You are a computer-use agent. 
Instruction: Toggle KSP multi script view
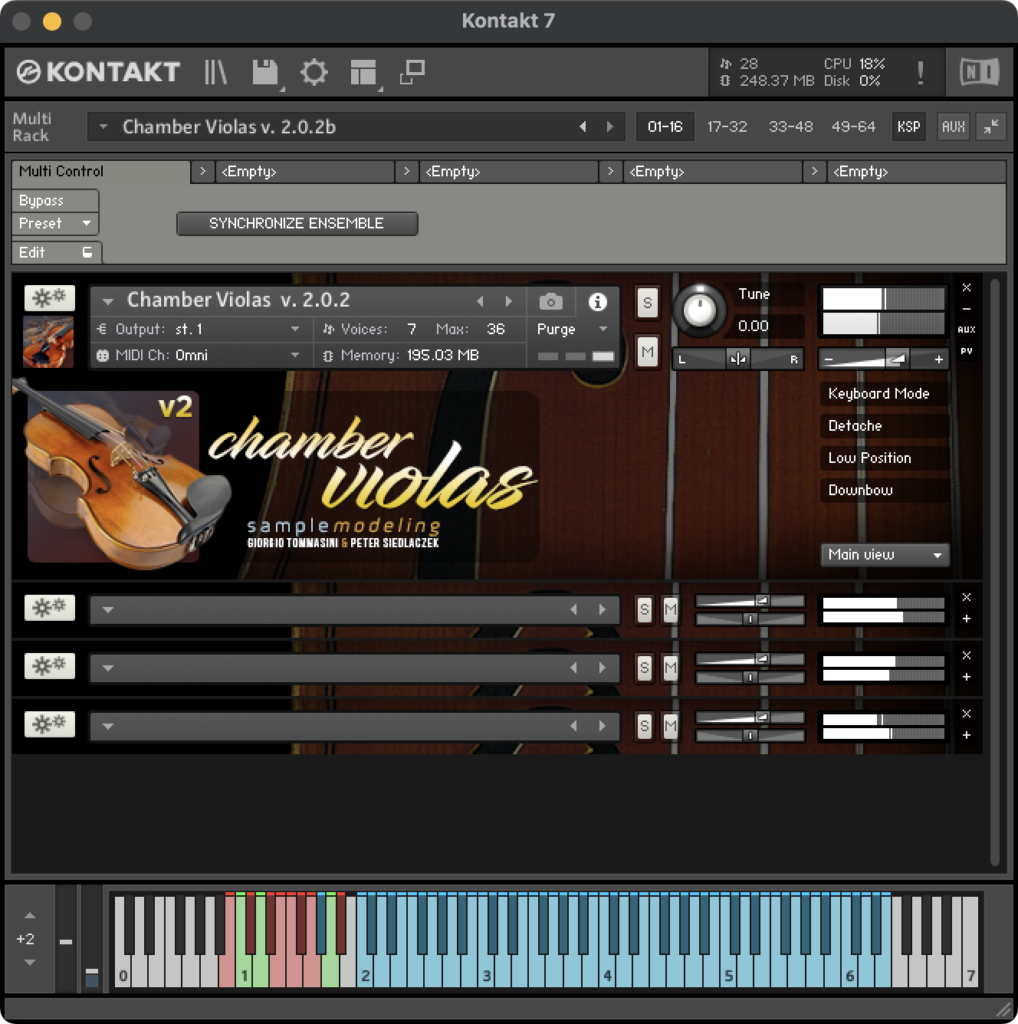[x=908, y=127]
